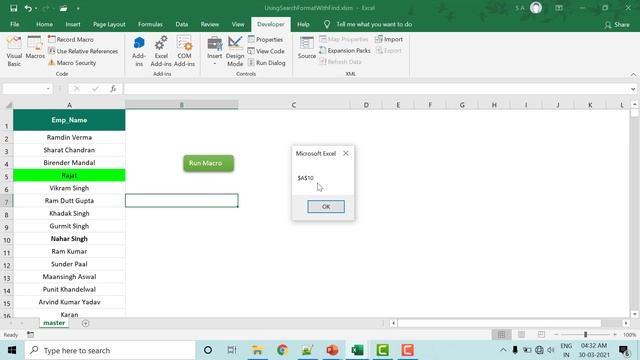Screen dimensions: 640x360
Task: Switch to Normal view
Action: (x=501, y=335)
